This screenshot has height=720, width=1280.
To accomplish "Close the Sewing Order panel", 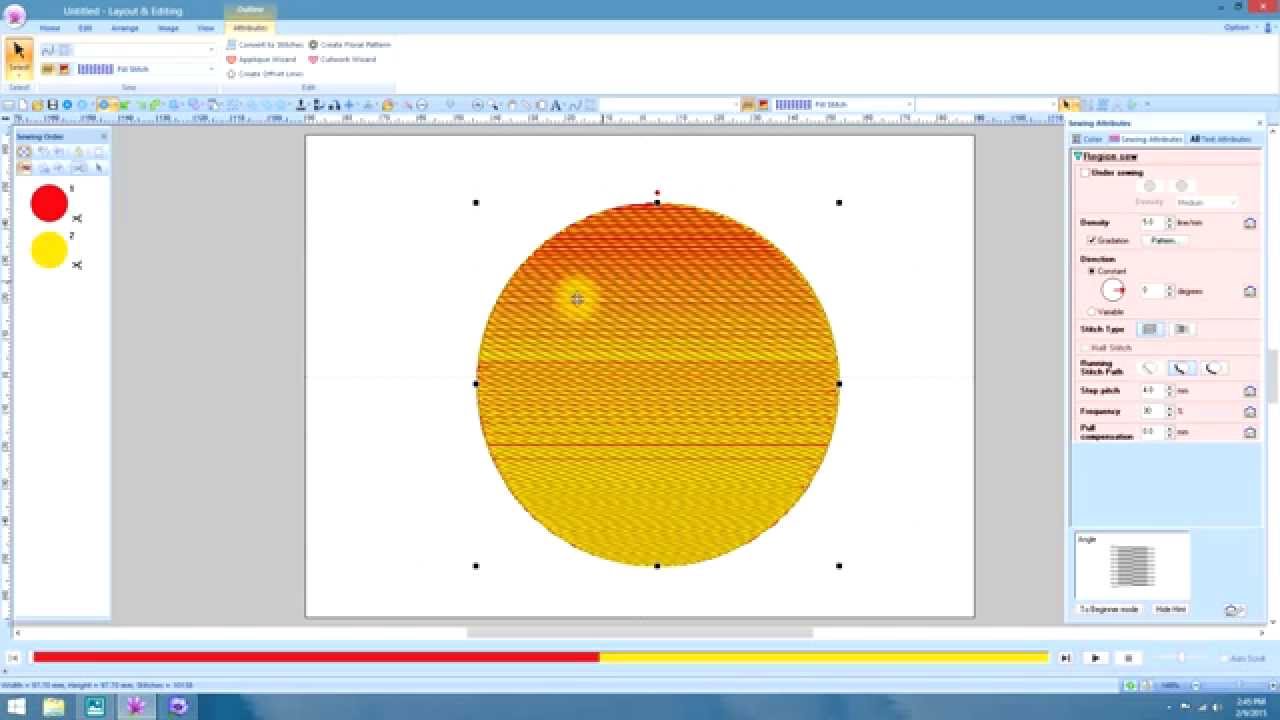I will click(103, 136).
